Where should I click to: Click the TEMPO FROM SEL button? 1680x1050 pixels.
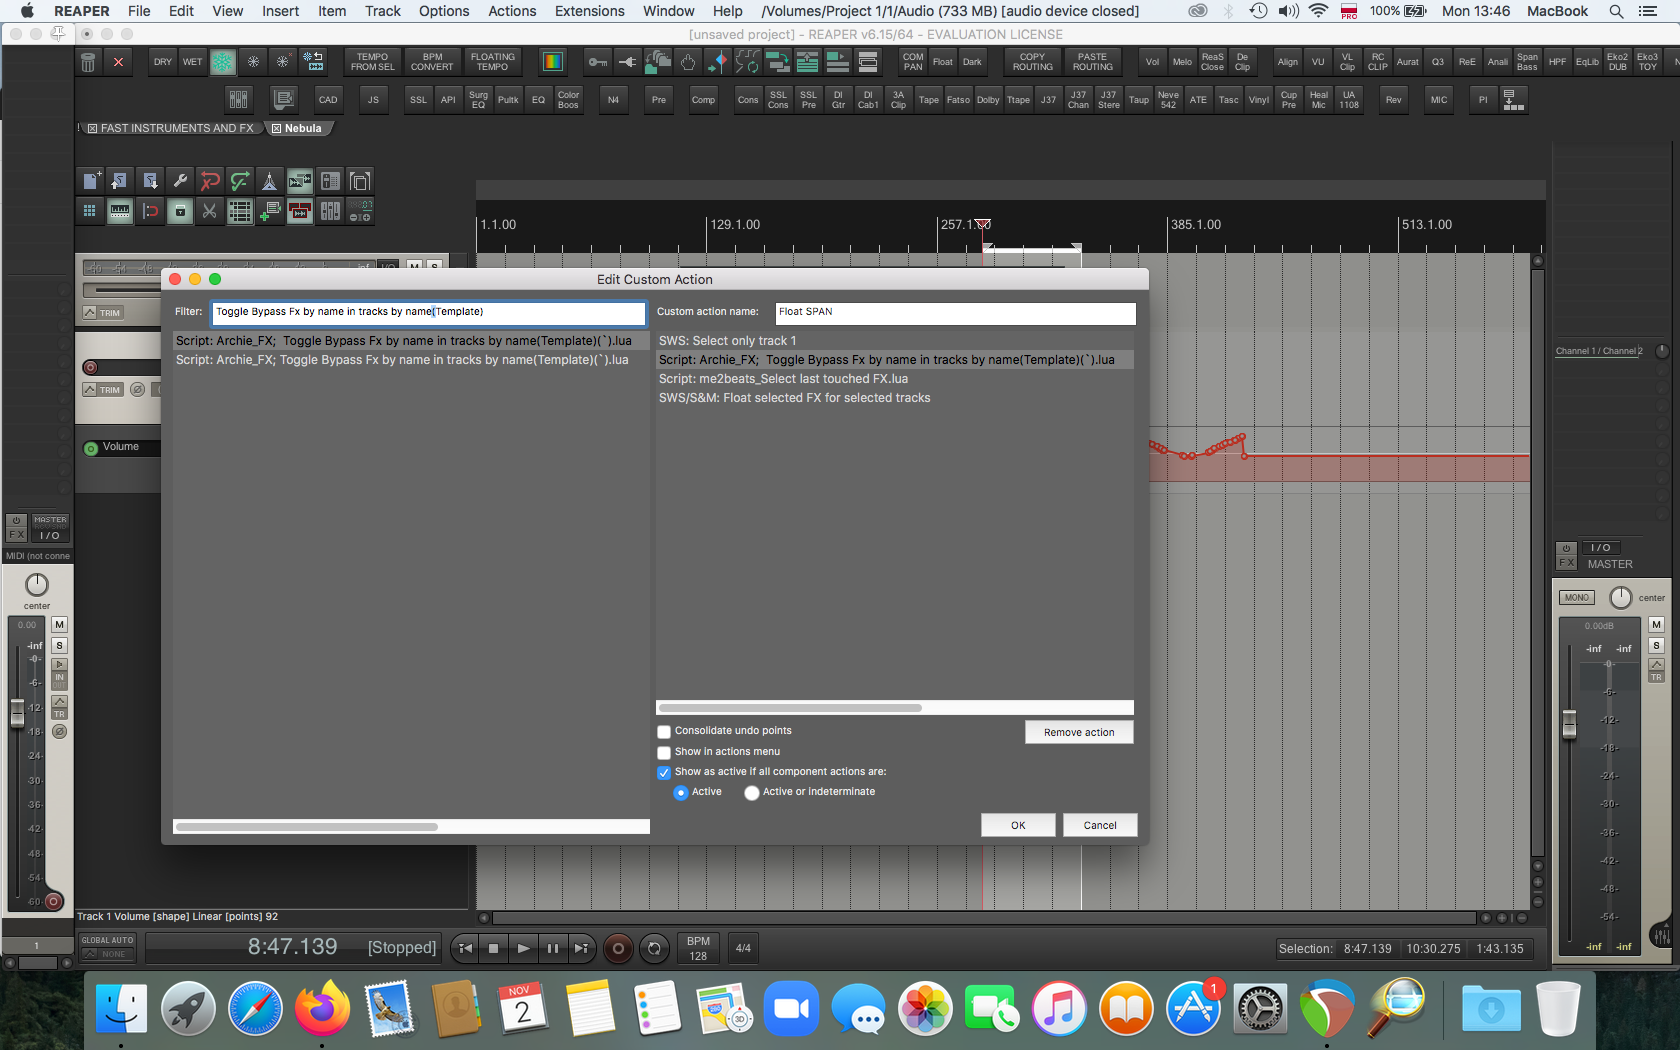372,62
